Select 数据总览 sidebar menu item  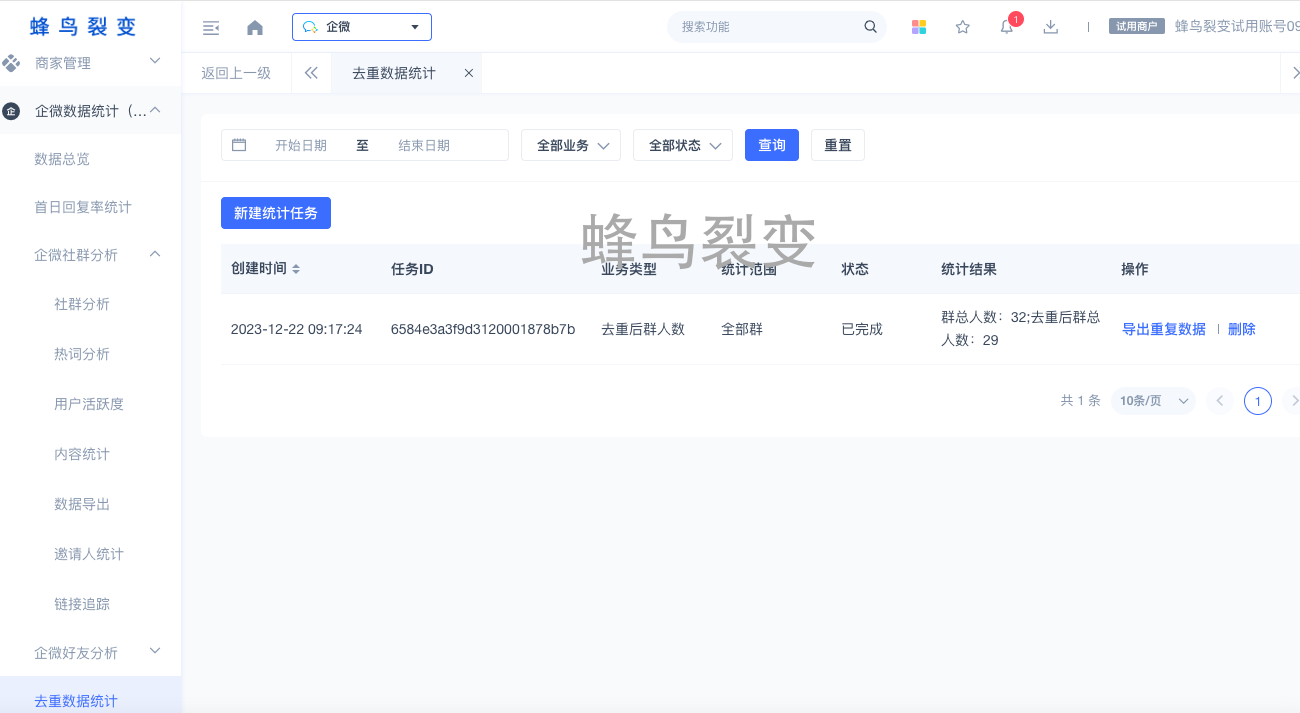point(62,159)
